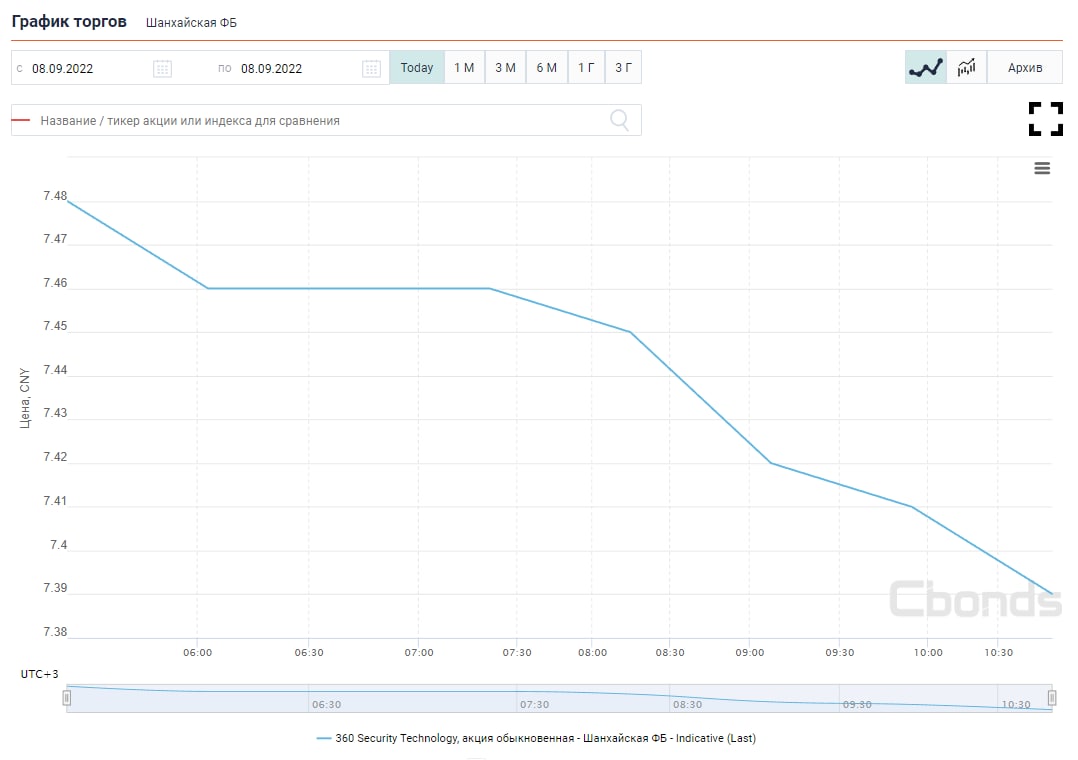Toggle 360 Security Technology legend series

tap(536, 738)
